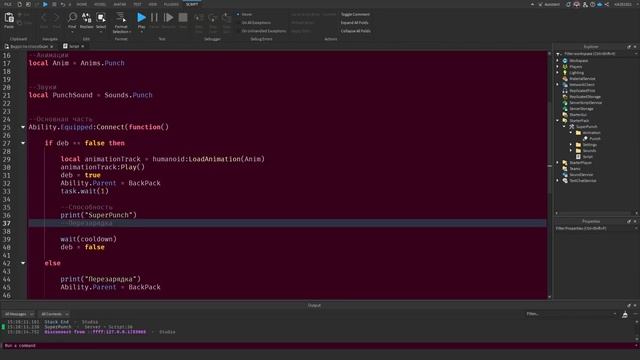
Task: Open the Find tool in the ribbon
Action: tap(72, 18)
